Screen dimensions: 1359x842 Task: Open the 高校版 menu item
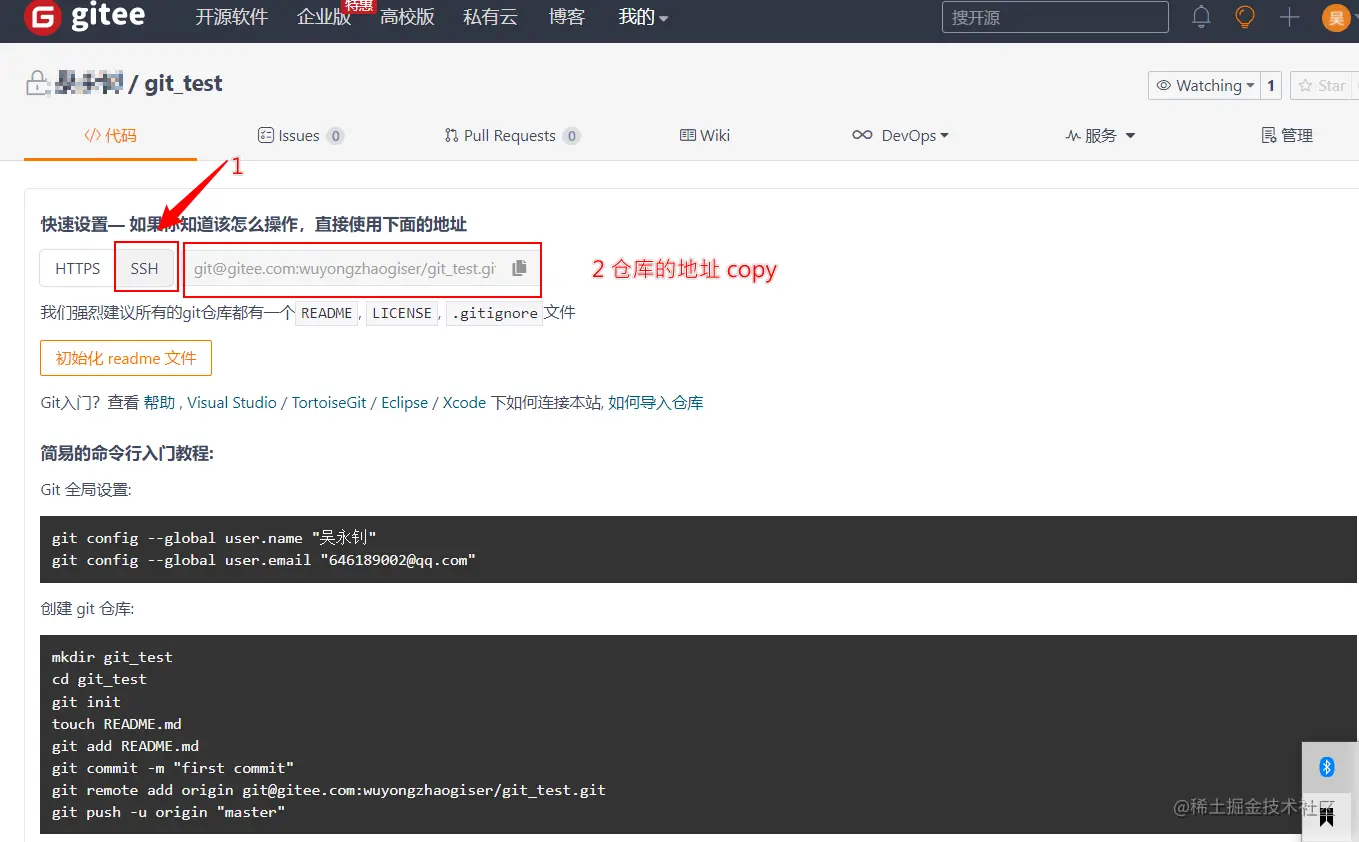[x=407, y=17]
